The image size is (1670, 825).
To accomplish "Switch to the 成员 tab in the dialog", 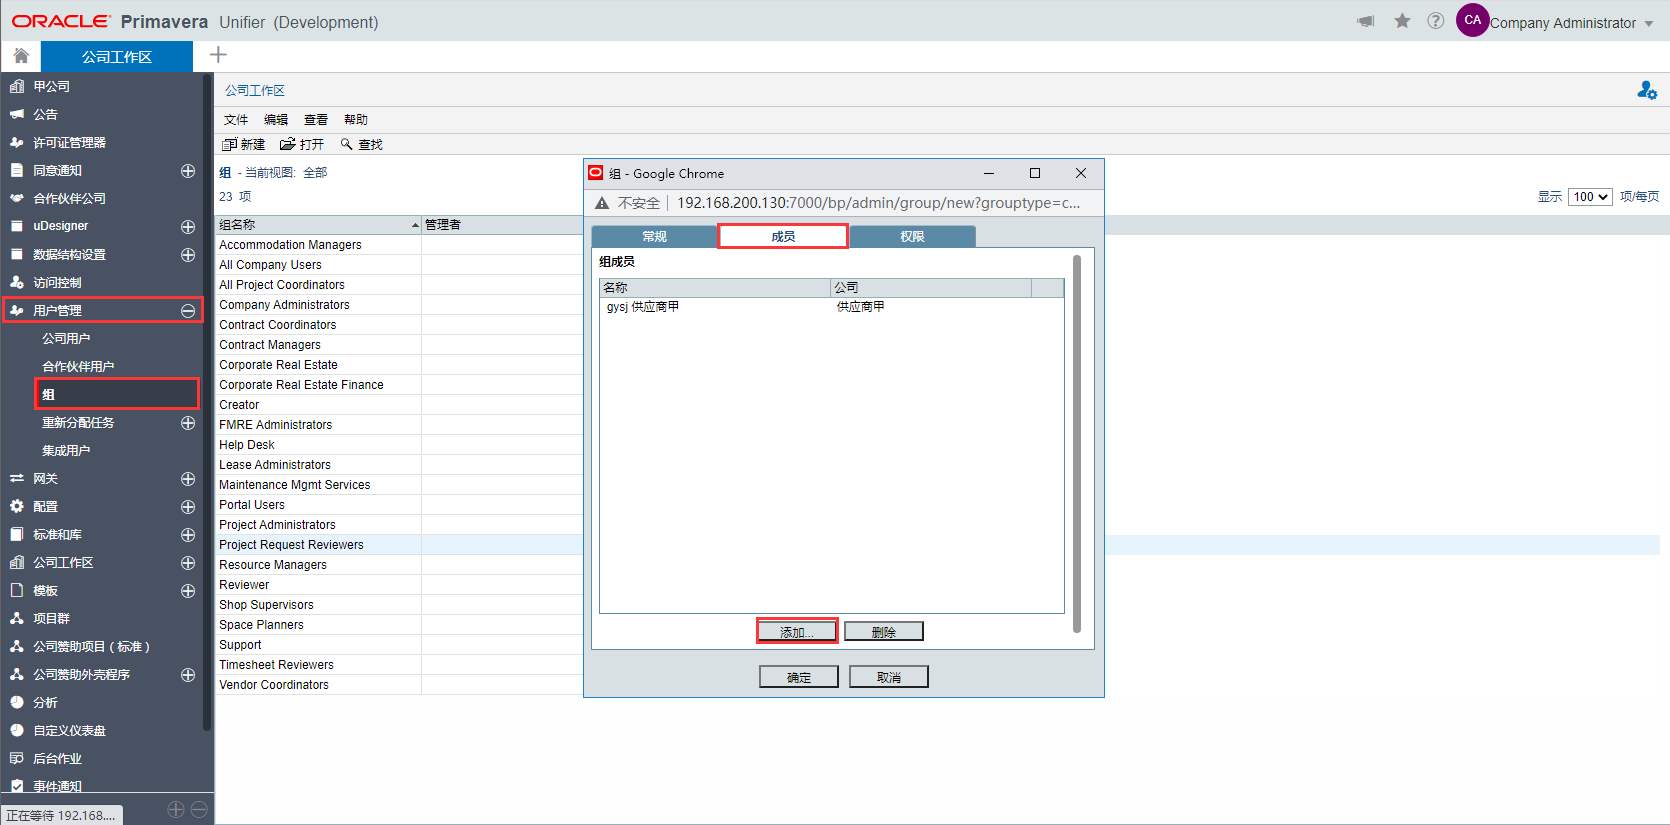I will pyautogui.click(x=783, y=236).
